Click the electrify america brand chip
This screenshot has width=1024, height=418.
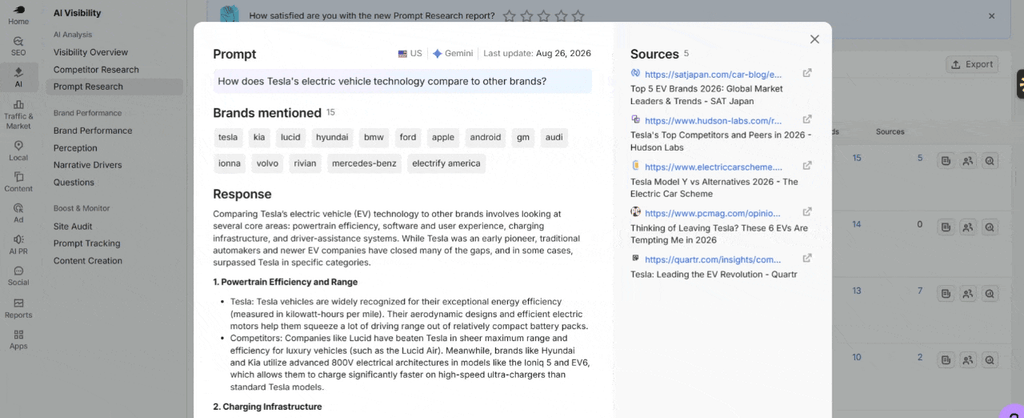click(x=446, y=163)
